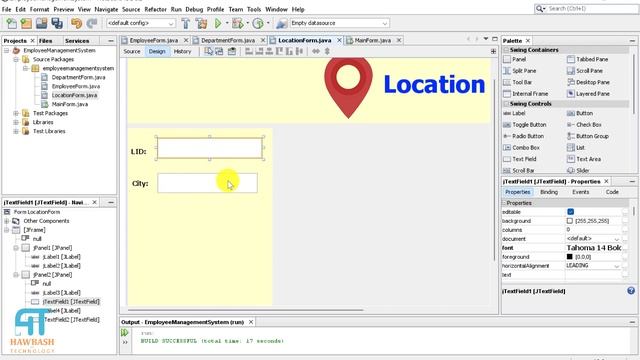The height and width of the screenshot is (360, 640).
Task: Click the properties help question icon
Action: point(631,291)
